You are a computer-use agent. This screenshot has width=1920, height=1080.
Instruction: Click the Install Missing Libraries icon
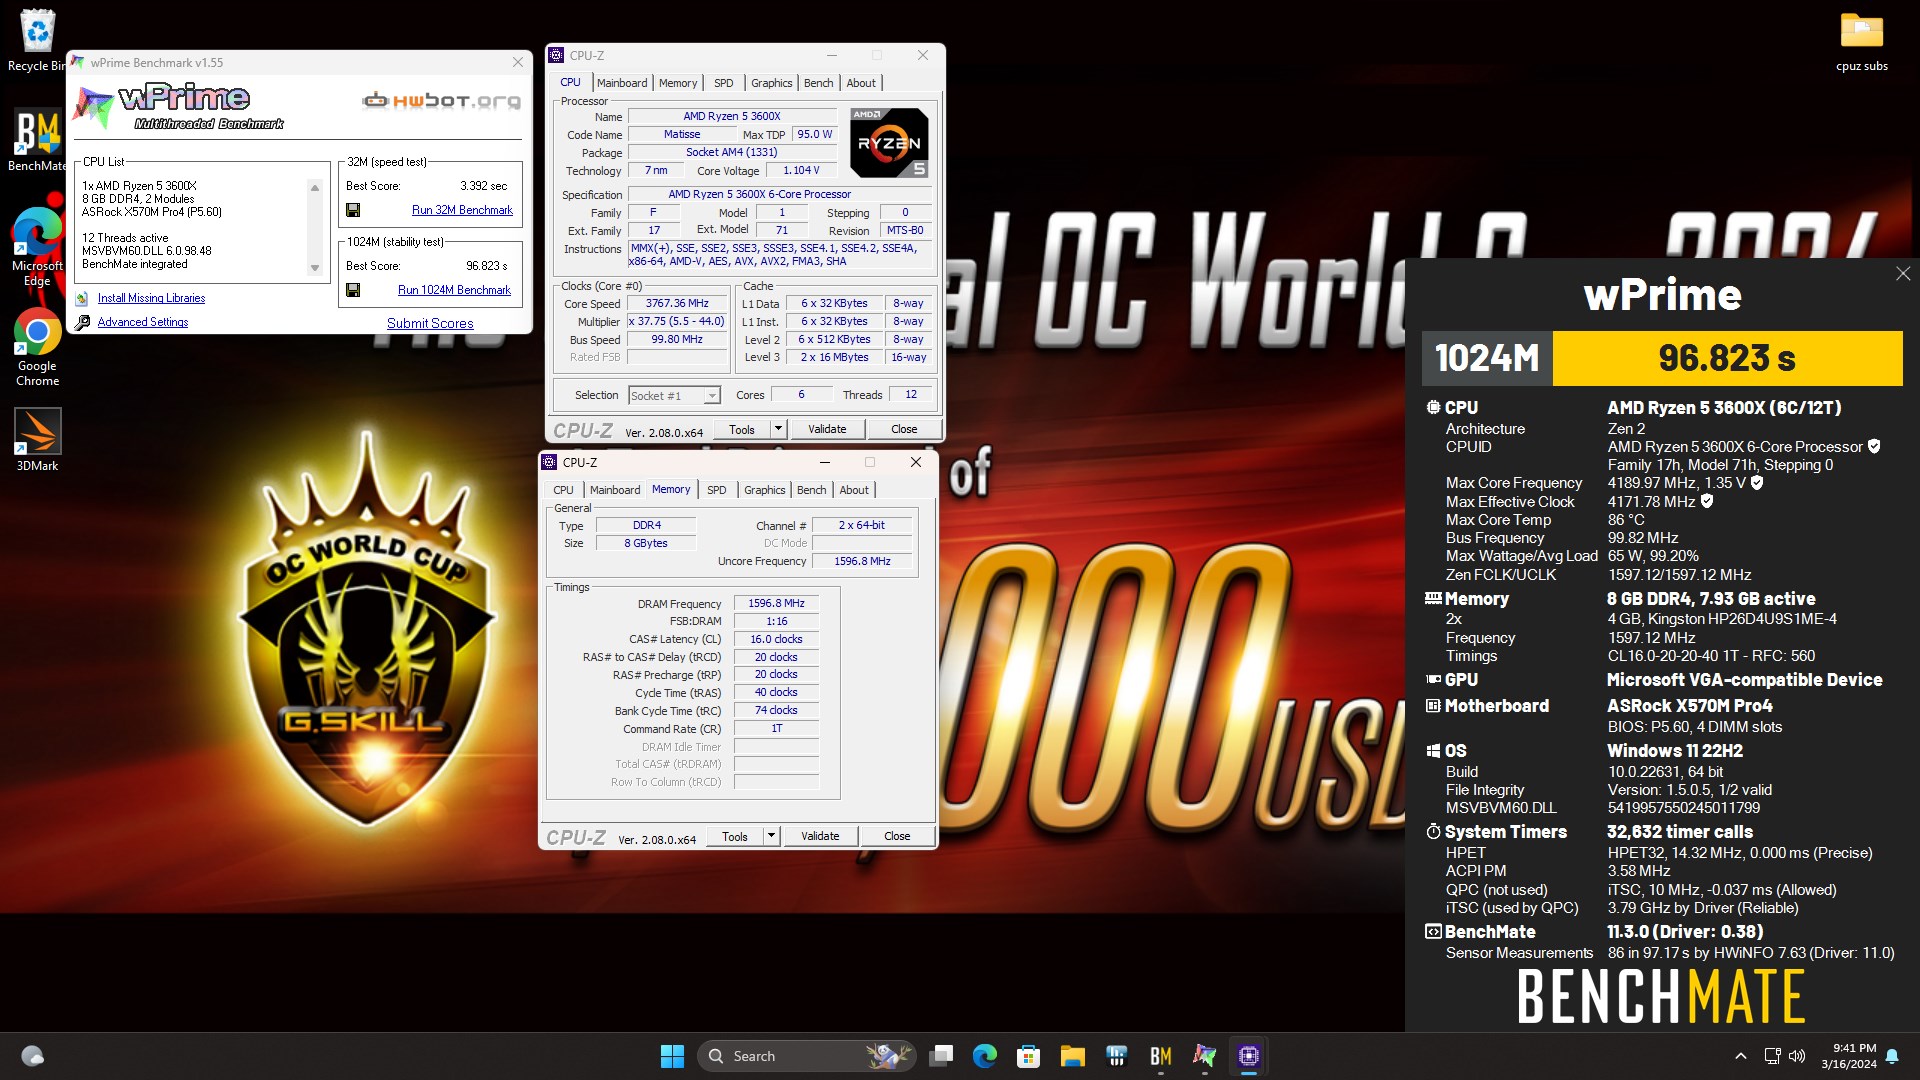[x=82, y=298]
